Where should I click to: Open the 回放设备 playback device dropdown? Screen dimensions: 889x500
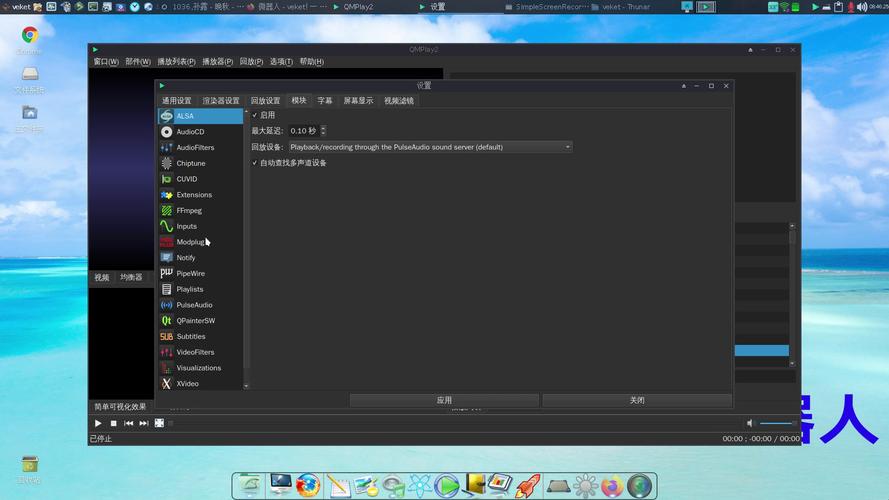430,147
